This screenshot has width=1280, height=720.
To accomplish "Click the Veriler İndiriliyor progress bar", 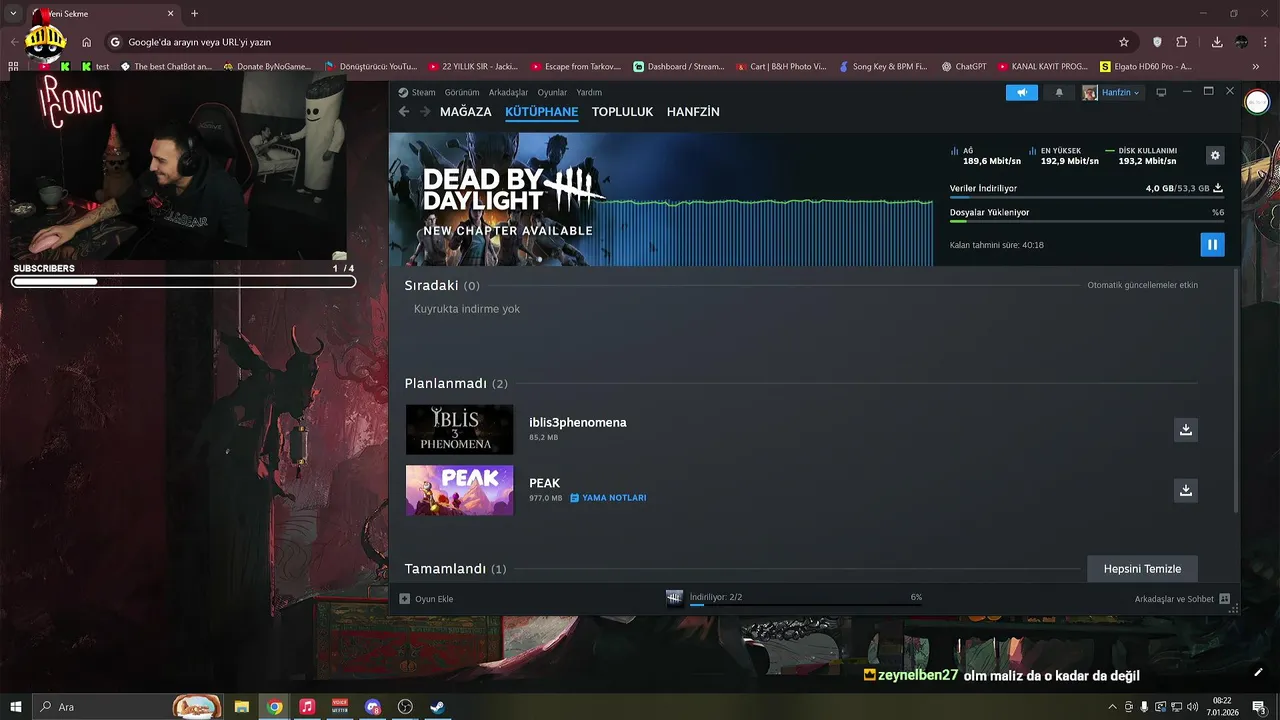I will 1087,198.
